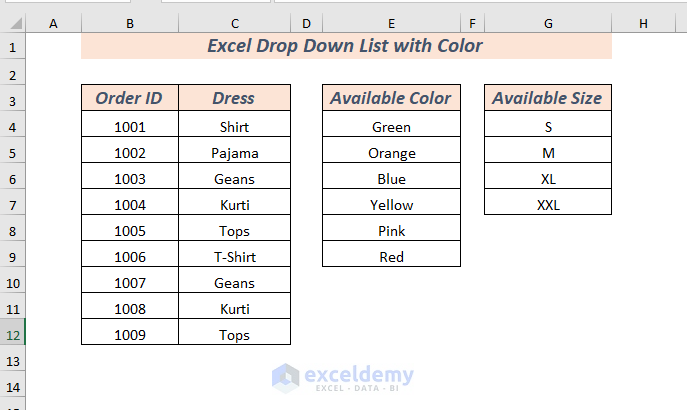Image resolution: width=687 pixels, height=410 pixels.
Task: Select the row 3 header
Action: [13, 99]
